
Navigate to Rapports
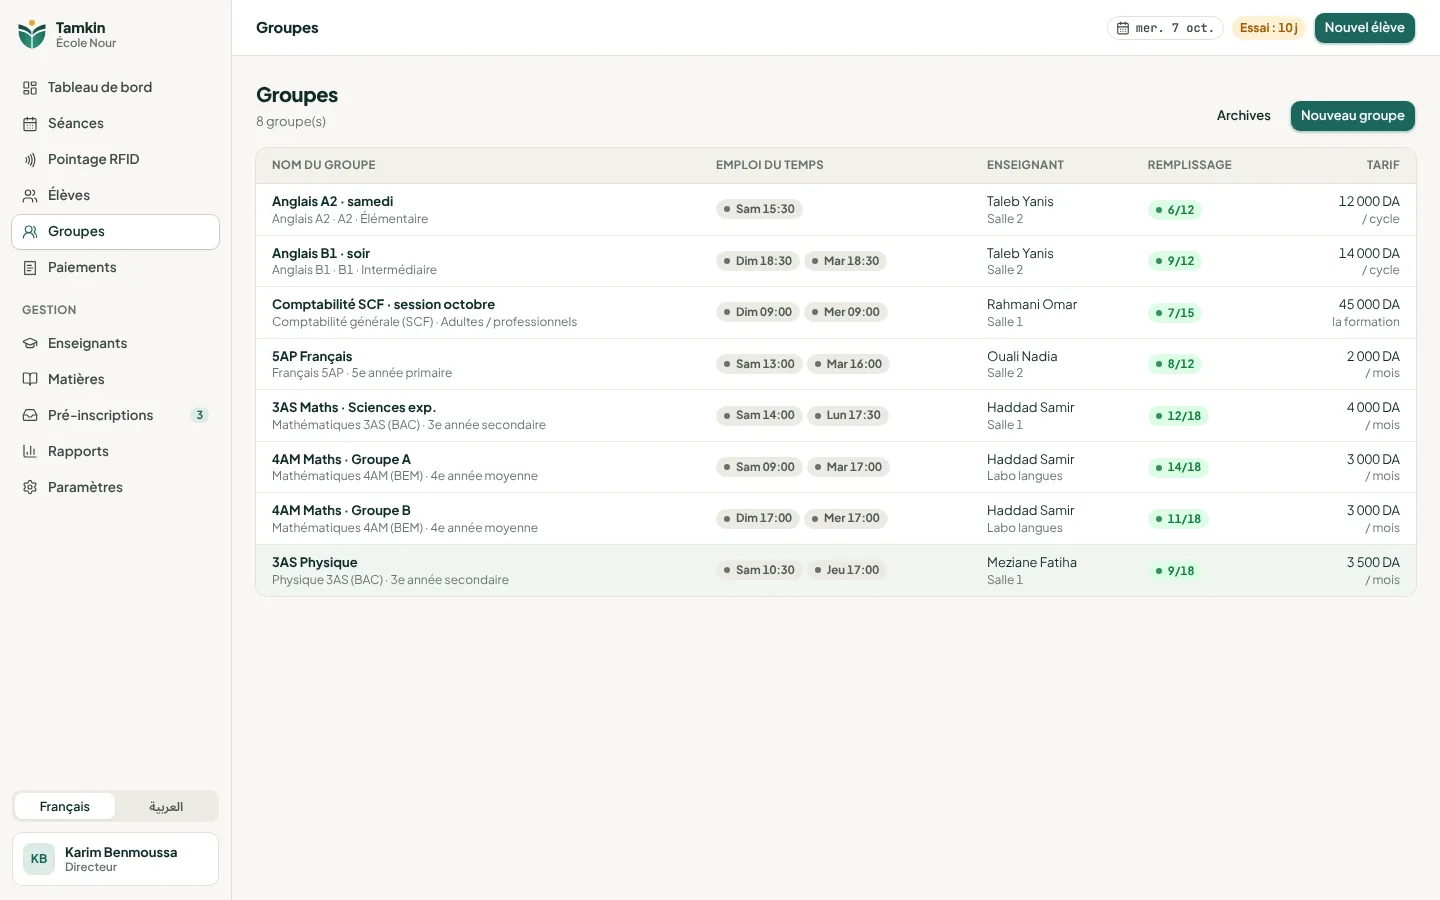click(x=115, y=452)
